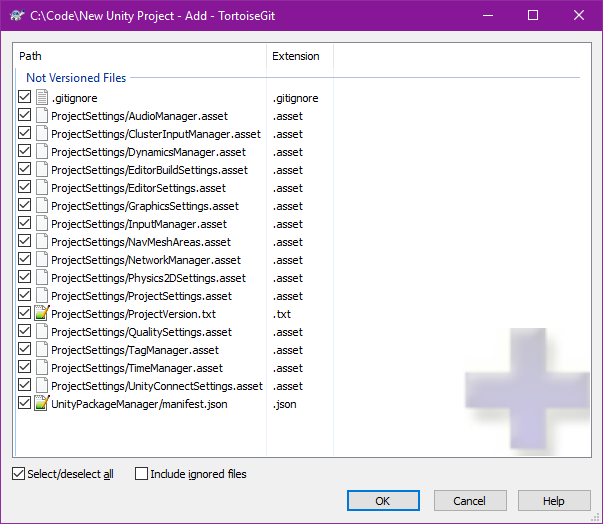This screenshot has width=603, height=524.
Task: Maximize the TortoiseGit Add window
Action: (x=533, y=15)
